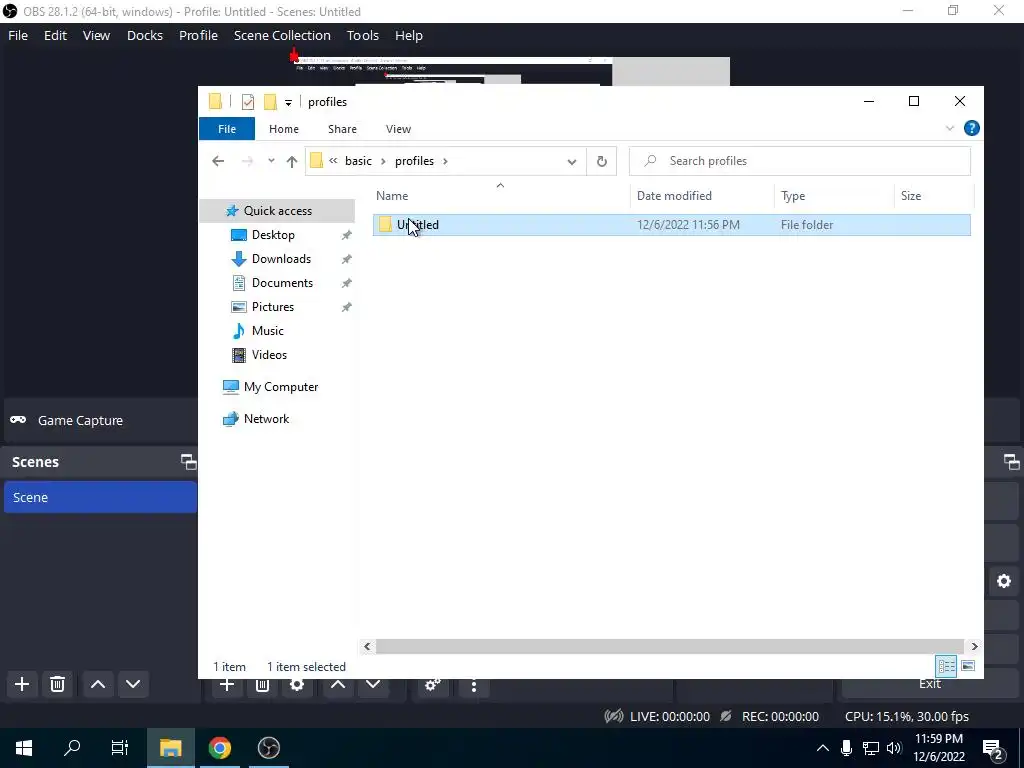Open recent locations dropdown arrow
The width and height of the screenshot is (1024, 768).
point(271,161)
